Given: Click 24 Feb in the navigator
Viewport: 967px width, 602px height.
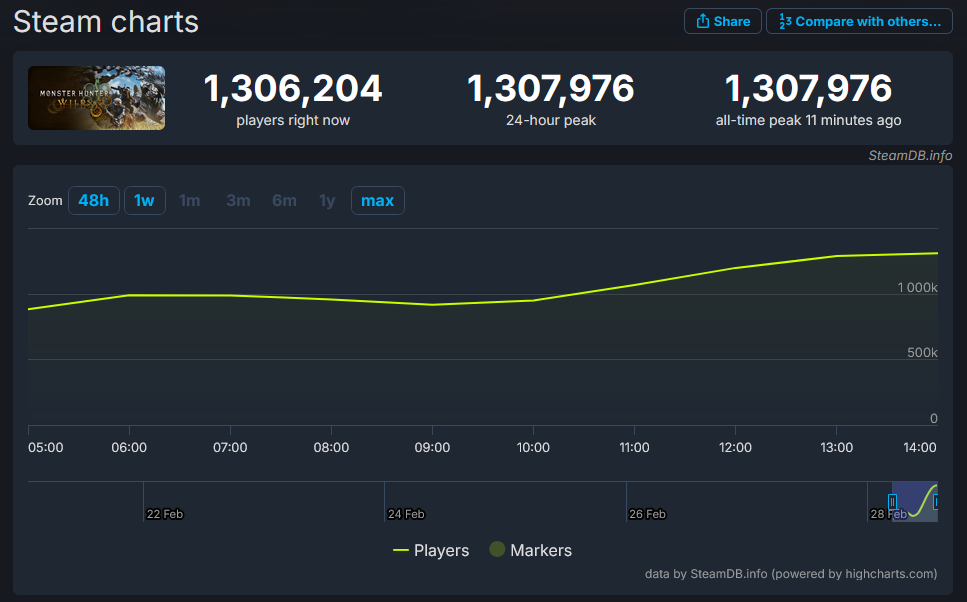Looking at the screenshot, I should coord(406,514).
